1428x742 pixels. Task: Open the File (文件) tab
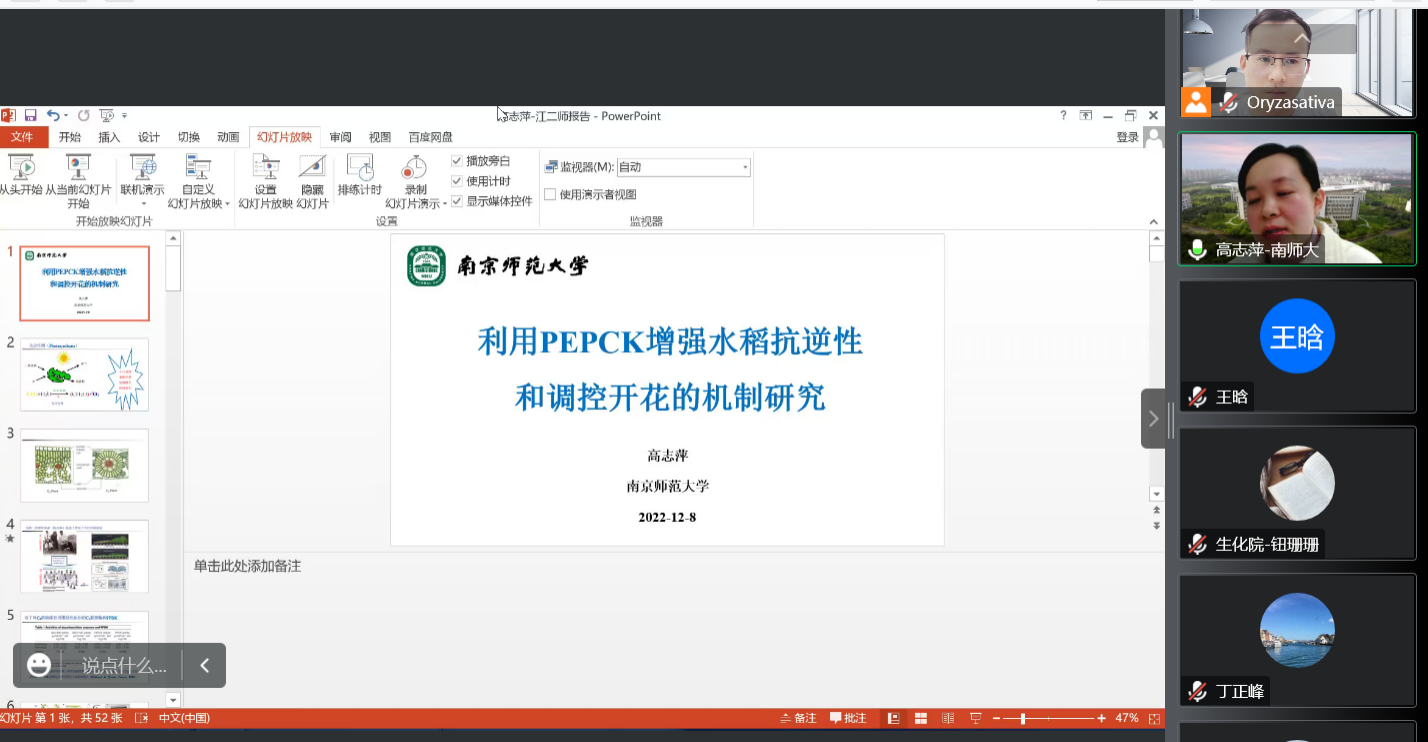(22, 137)
